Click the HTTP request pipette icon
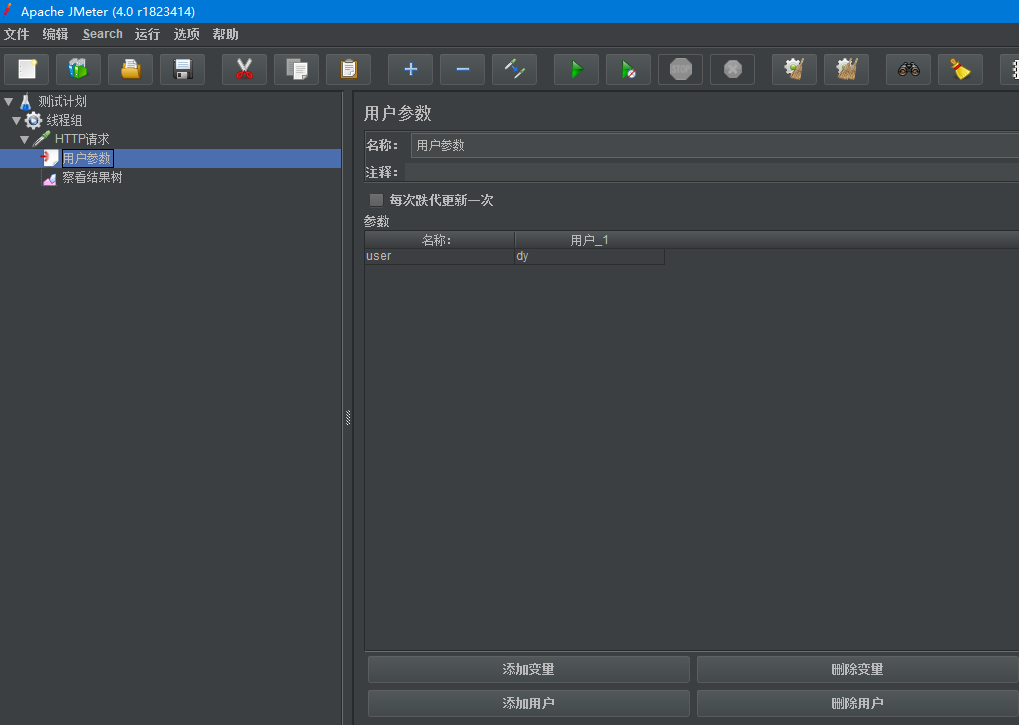This screenshot has height=725, width=1019. [x=42, y=139]
